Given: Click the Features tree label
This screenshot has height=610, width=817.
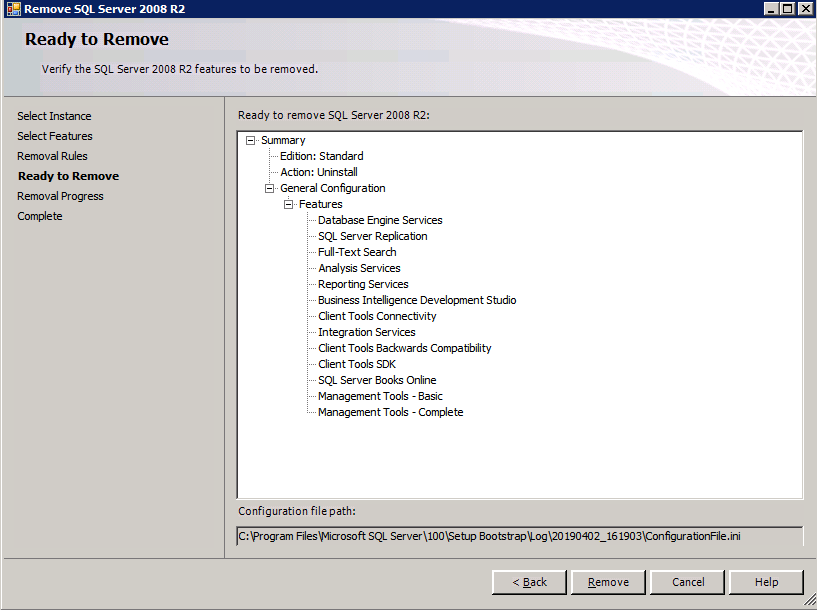Looking at the screenshot, I should coord(320,204).
